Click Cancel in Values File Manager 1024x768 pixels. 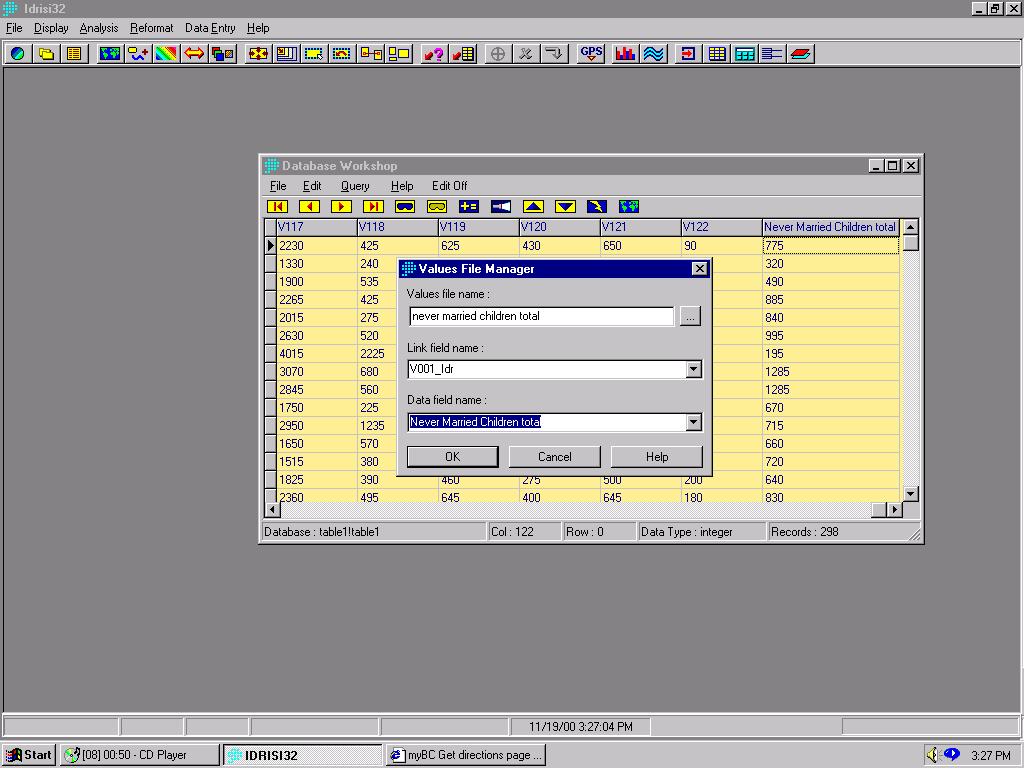(x=555, y=457)
